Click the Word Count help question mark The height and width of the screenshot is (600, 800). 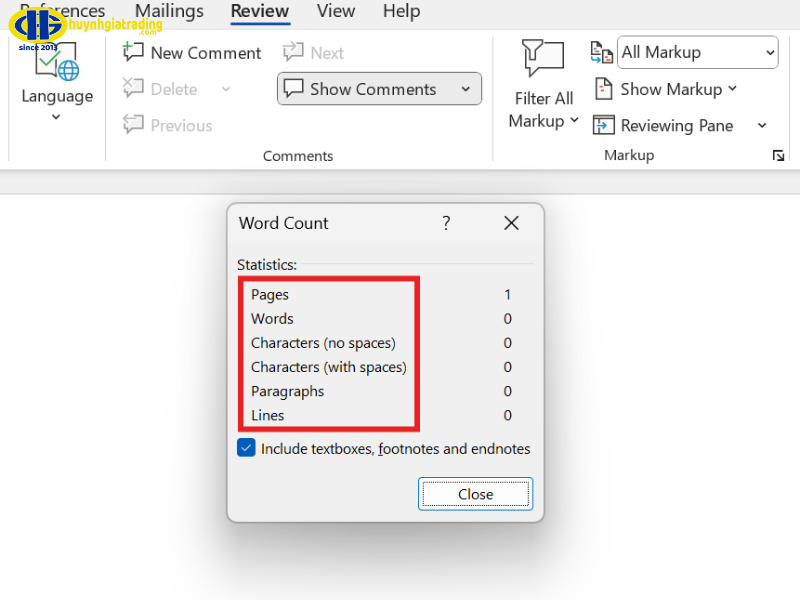pos(446,223)
